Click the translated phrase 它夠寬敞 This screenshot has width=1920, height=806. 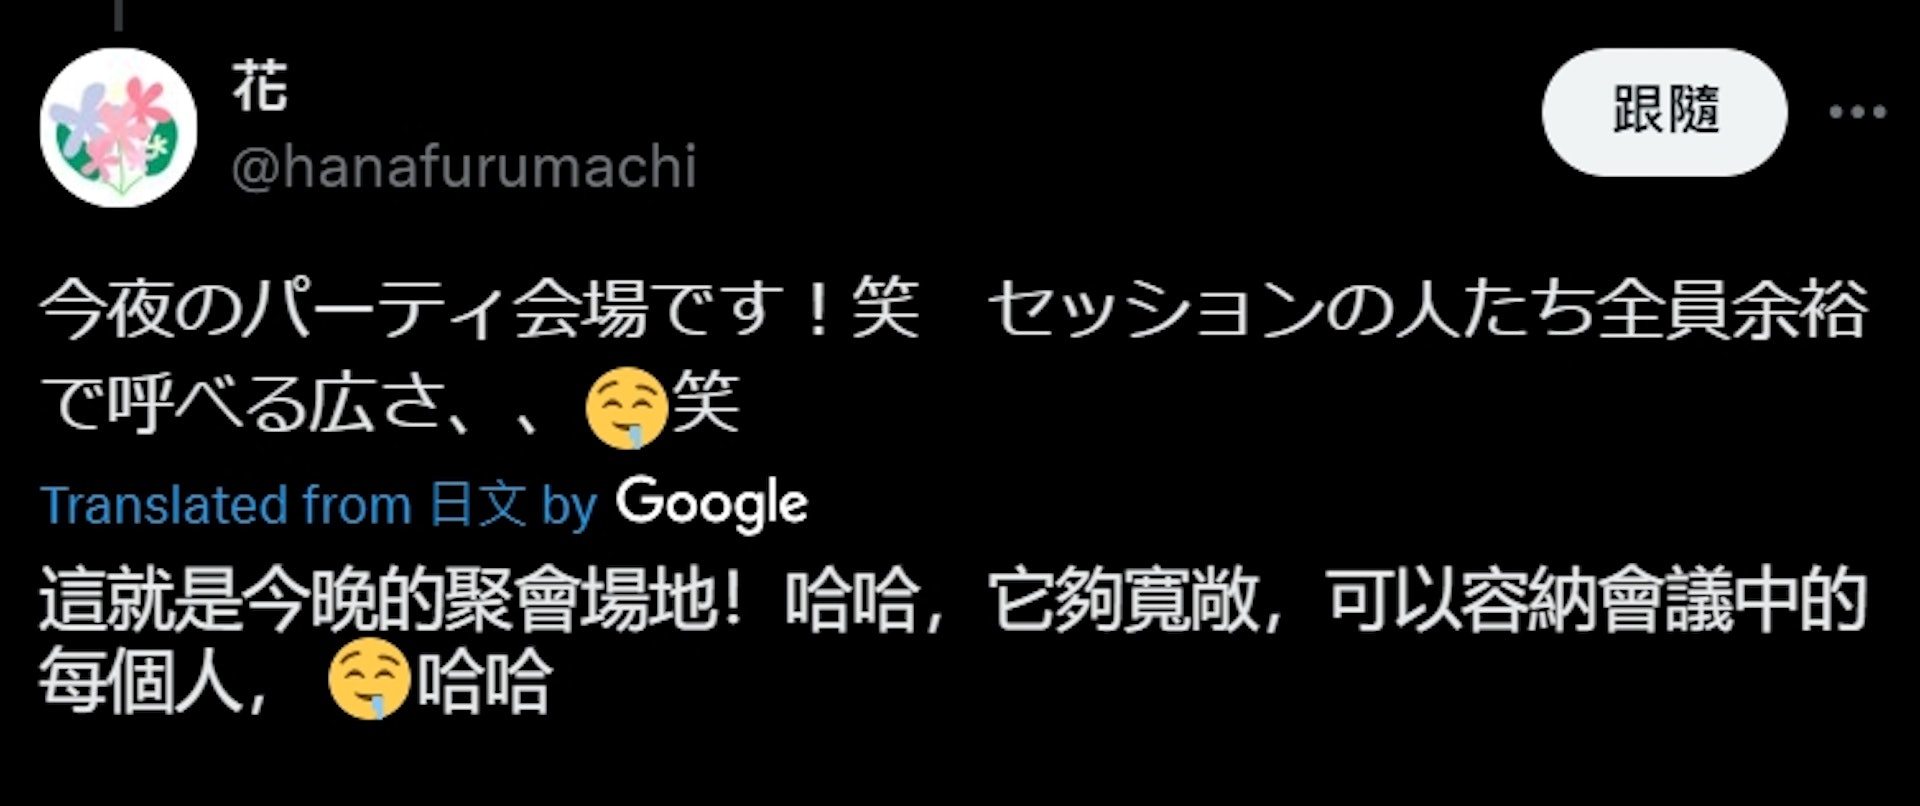1121,602
